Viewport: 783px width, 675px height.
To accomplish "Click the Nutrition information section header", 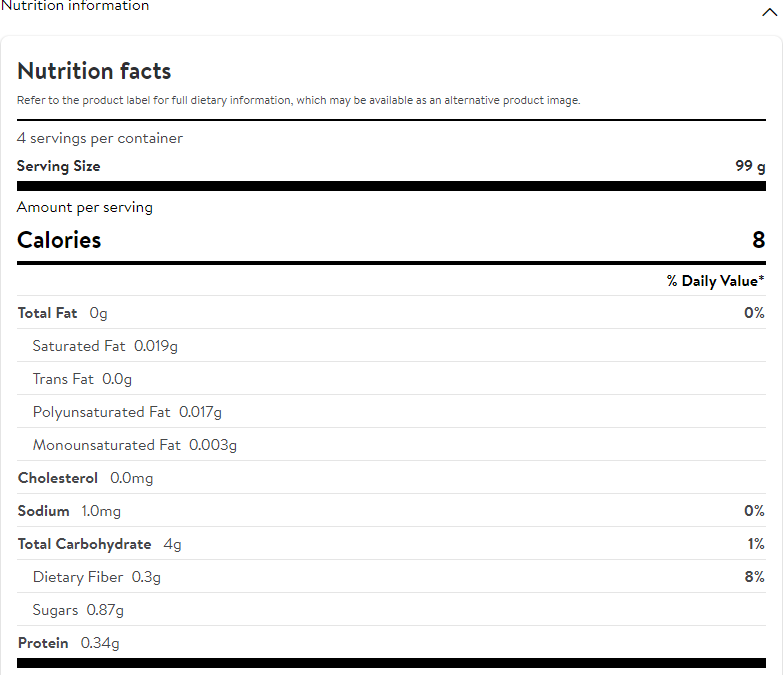I will tap(76, 6).
